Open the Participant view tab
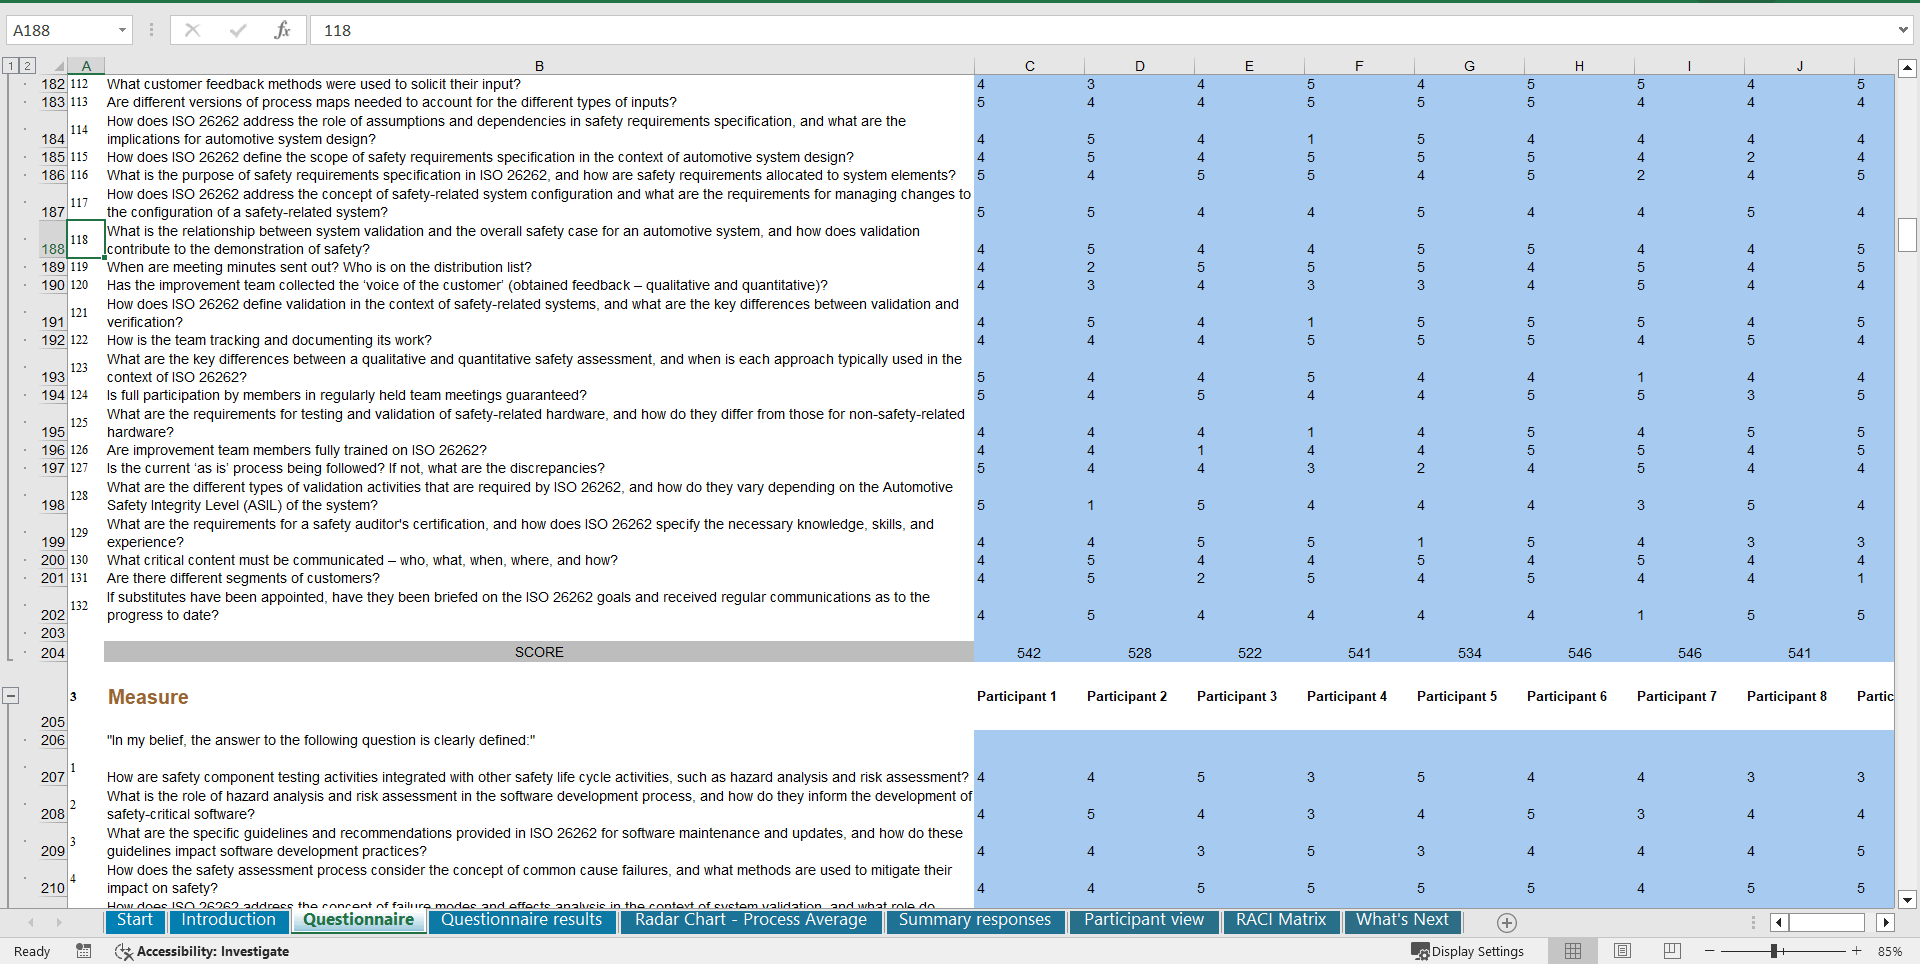This screenshot has height=966, width=1920. point(1144,920)
